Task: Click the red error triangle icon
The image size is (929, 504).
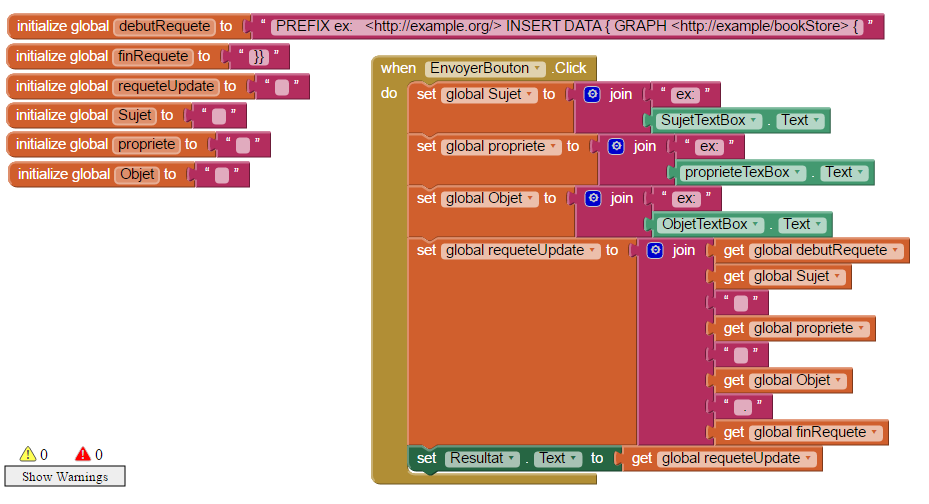Action: click(83, 454)
